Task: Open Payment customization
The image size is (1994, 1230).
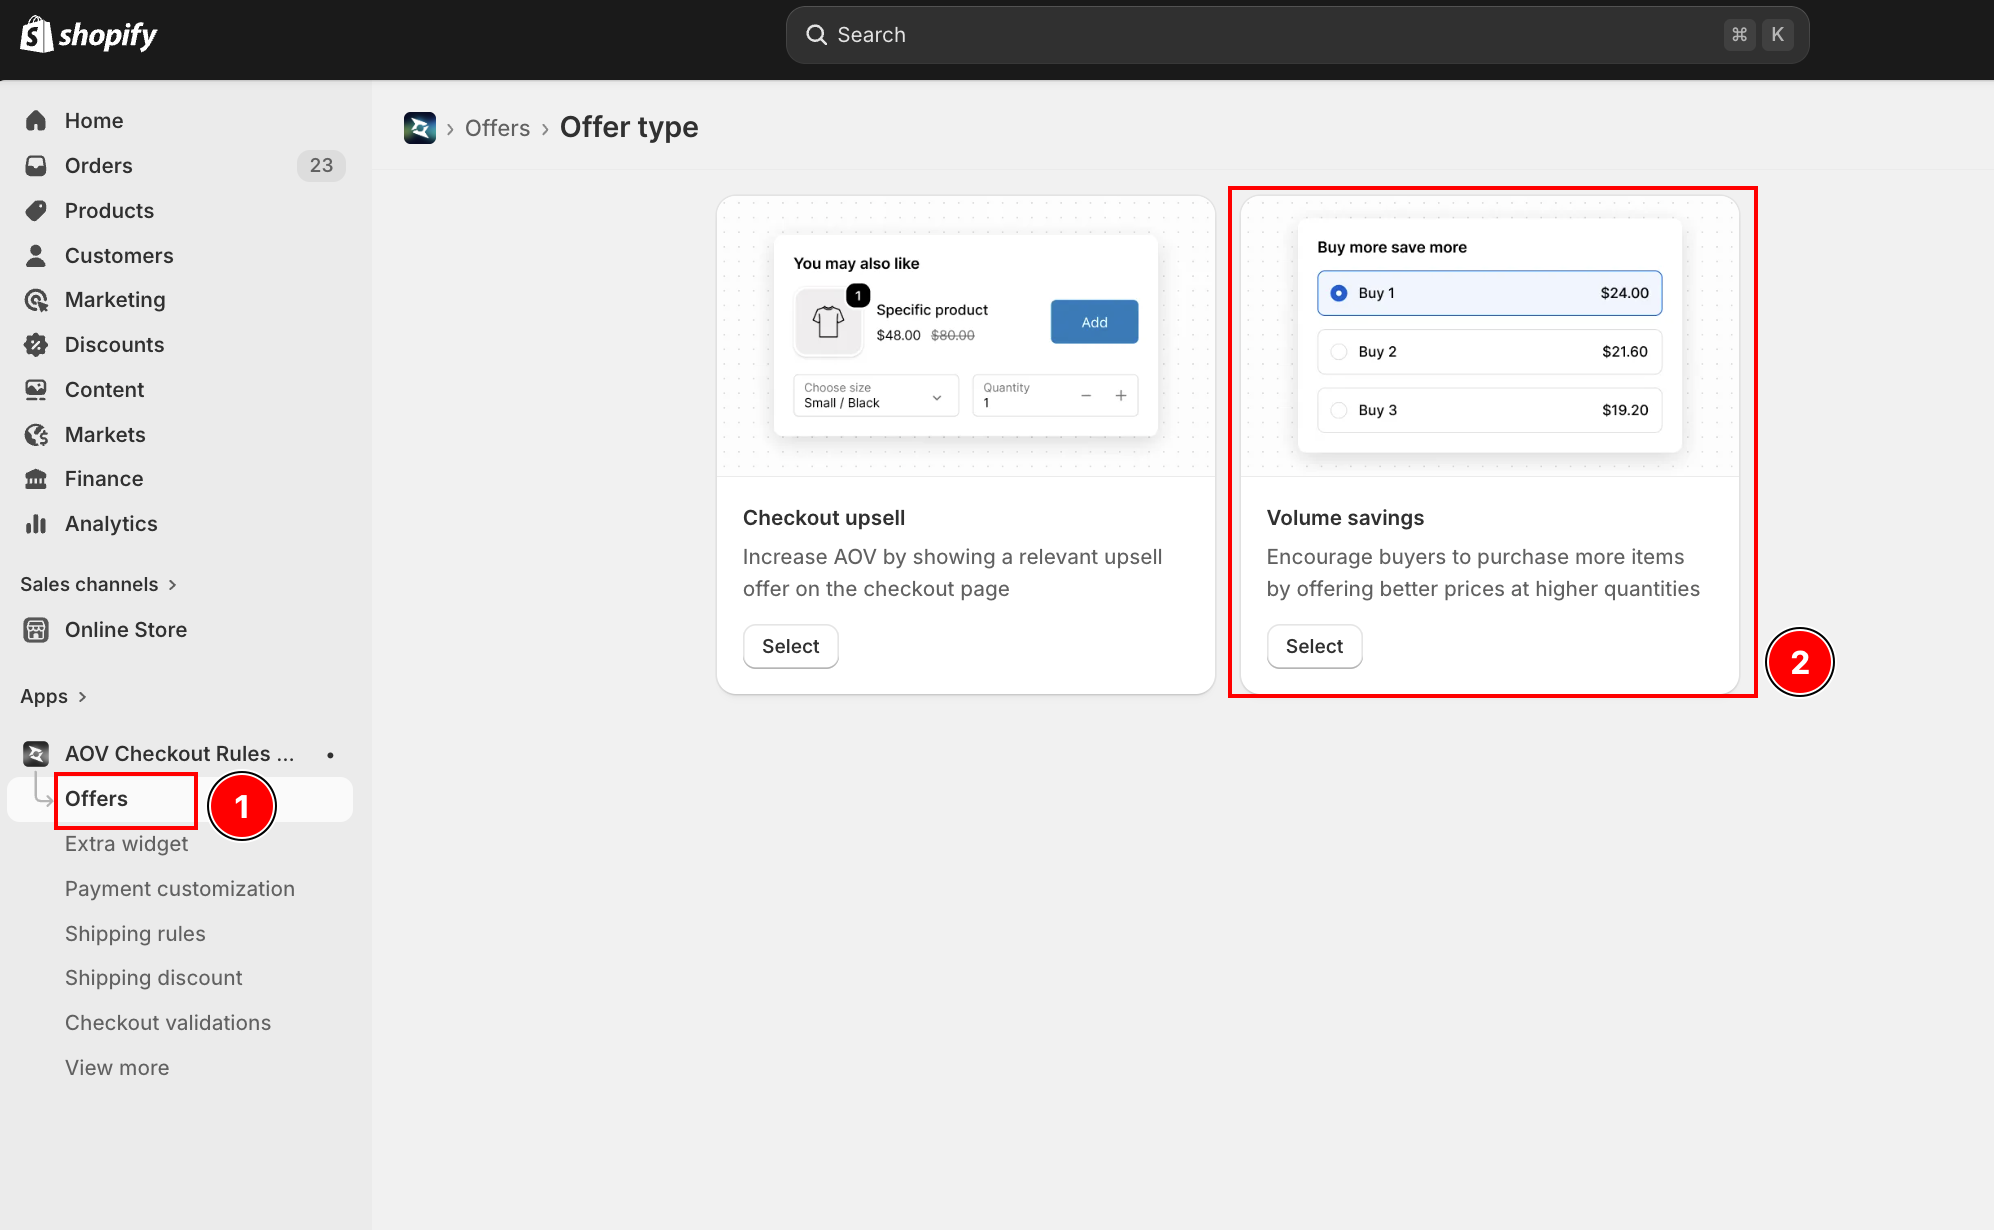Action: 180,889
